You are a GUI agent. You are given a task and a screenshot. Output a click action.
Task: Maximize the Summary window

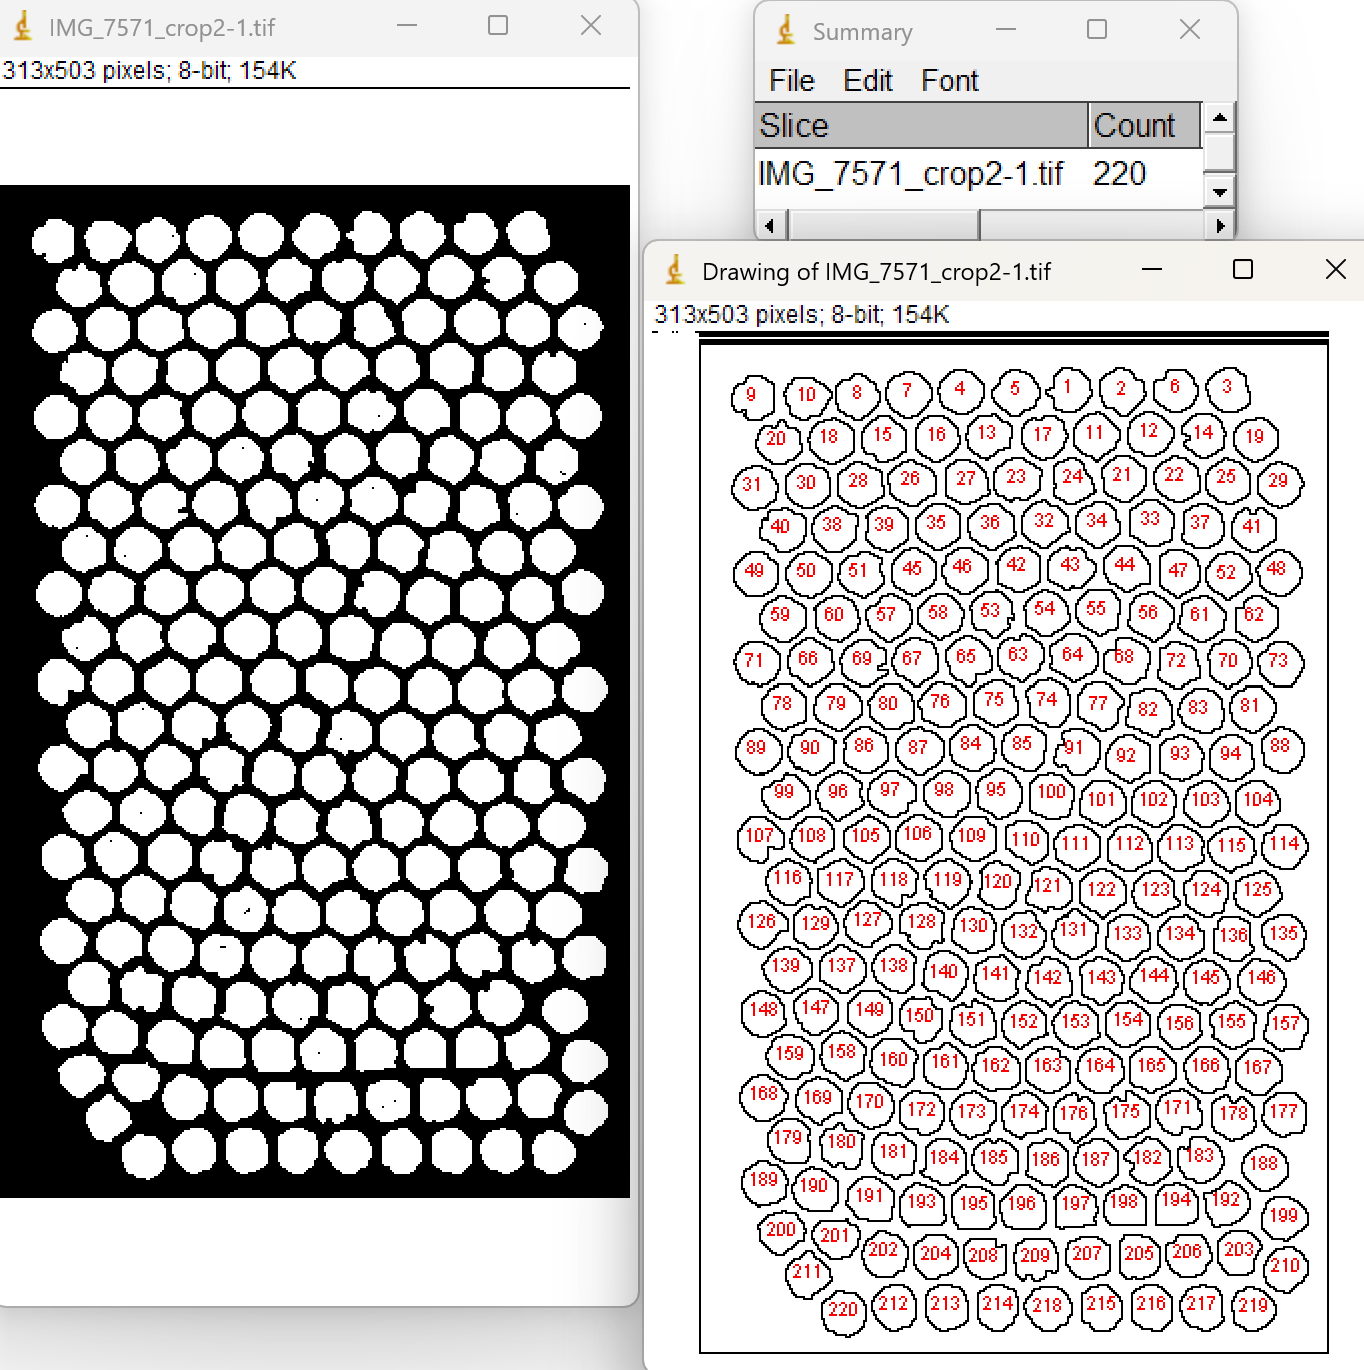[x=1097, y=30]
